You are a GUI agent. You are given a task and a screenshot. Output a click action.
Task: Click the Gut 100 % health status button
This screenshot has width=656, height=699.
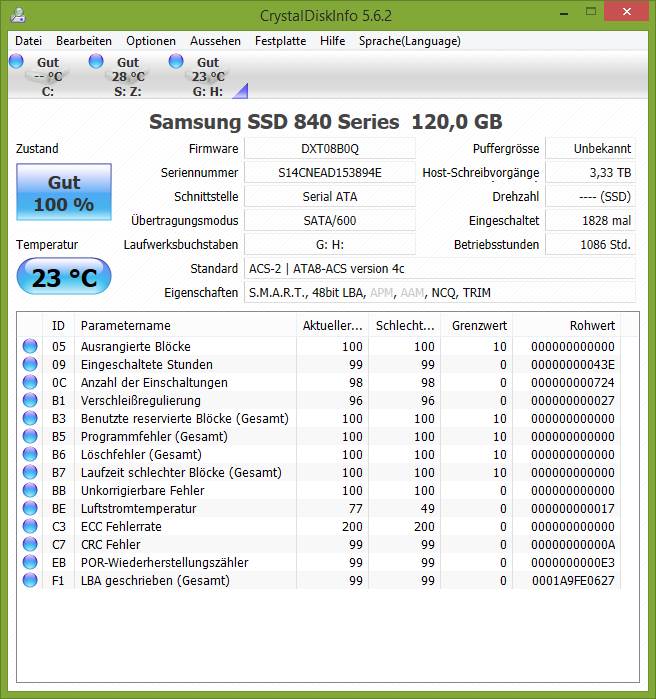click(x=64, y=192)
